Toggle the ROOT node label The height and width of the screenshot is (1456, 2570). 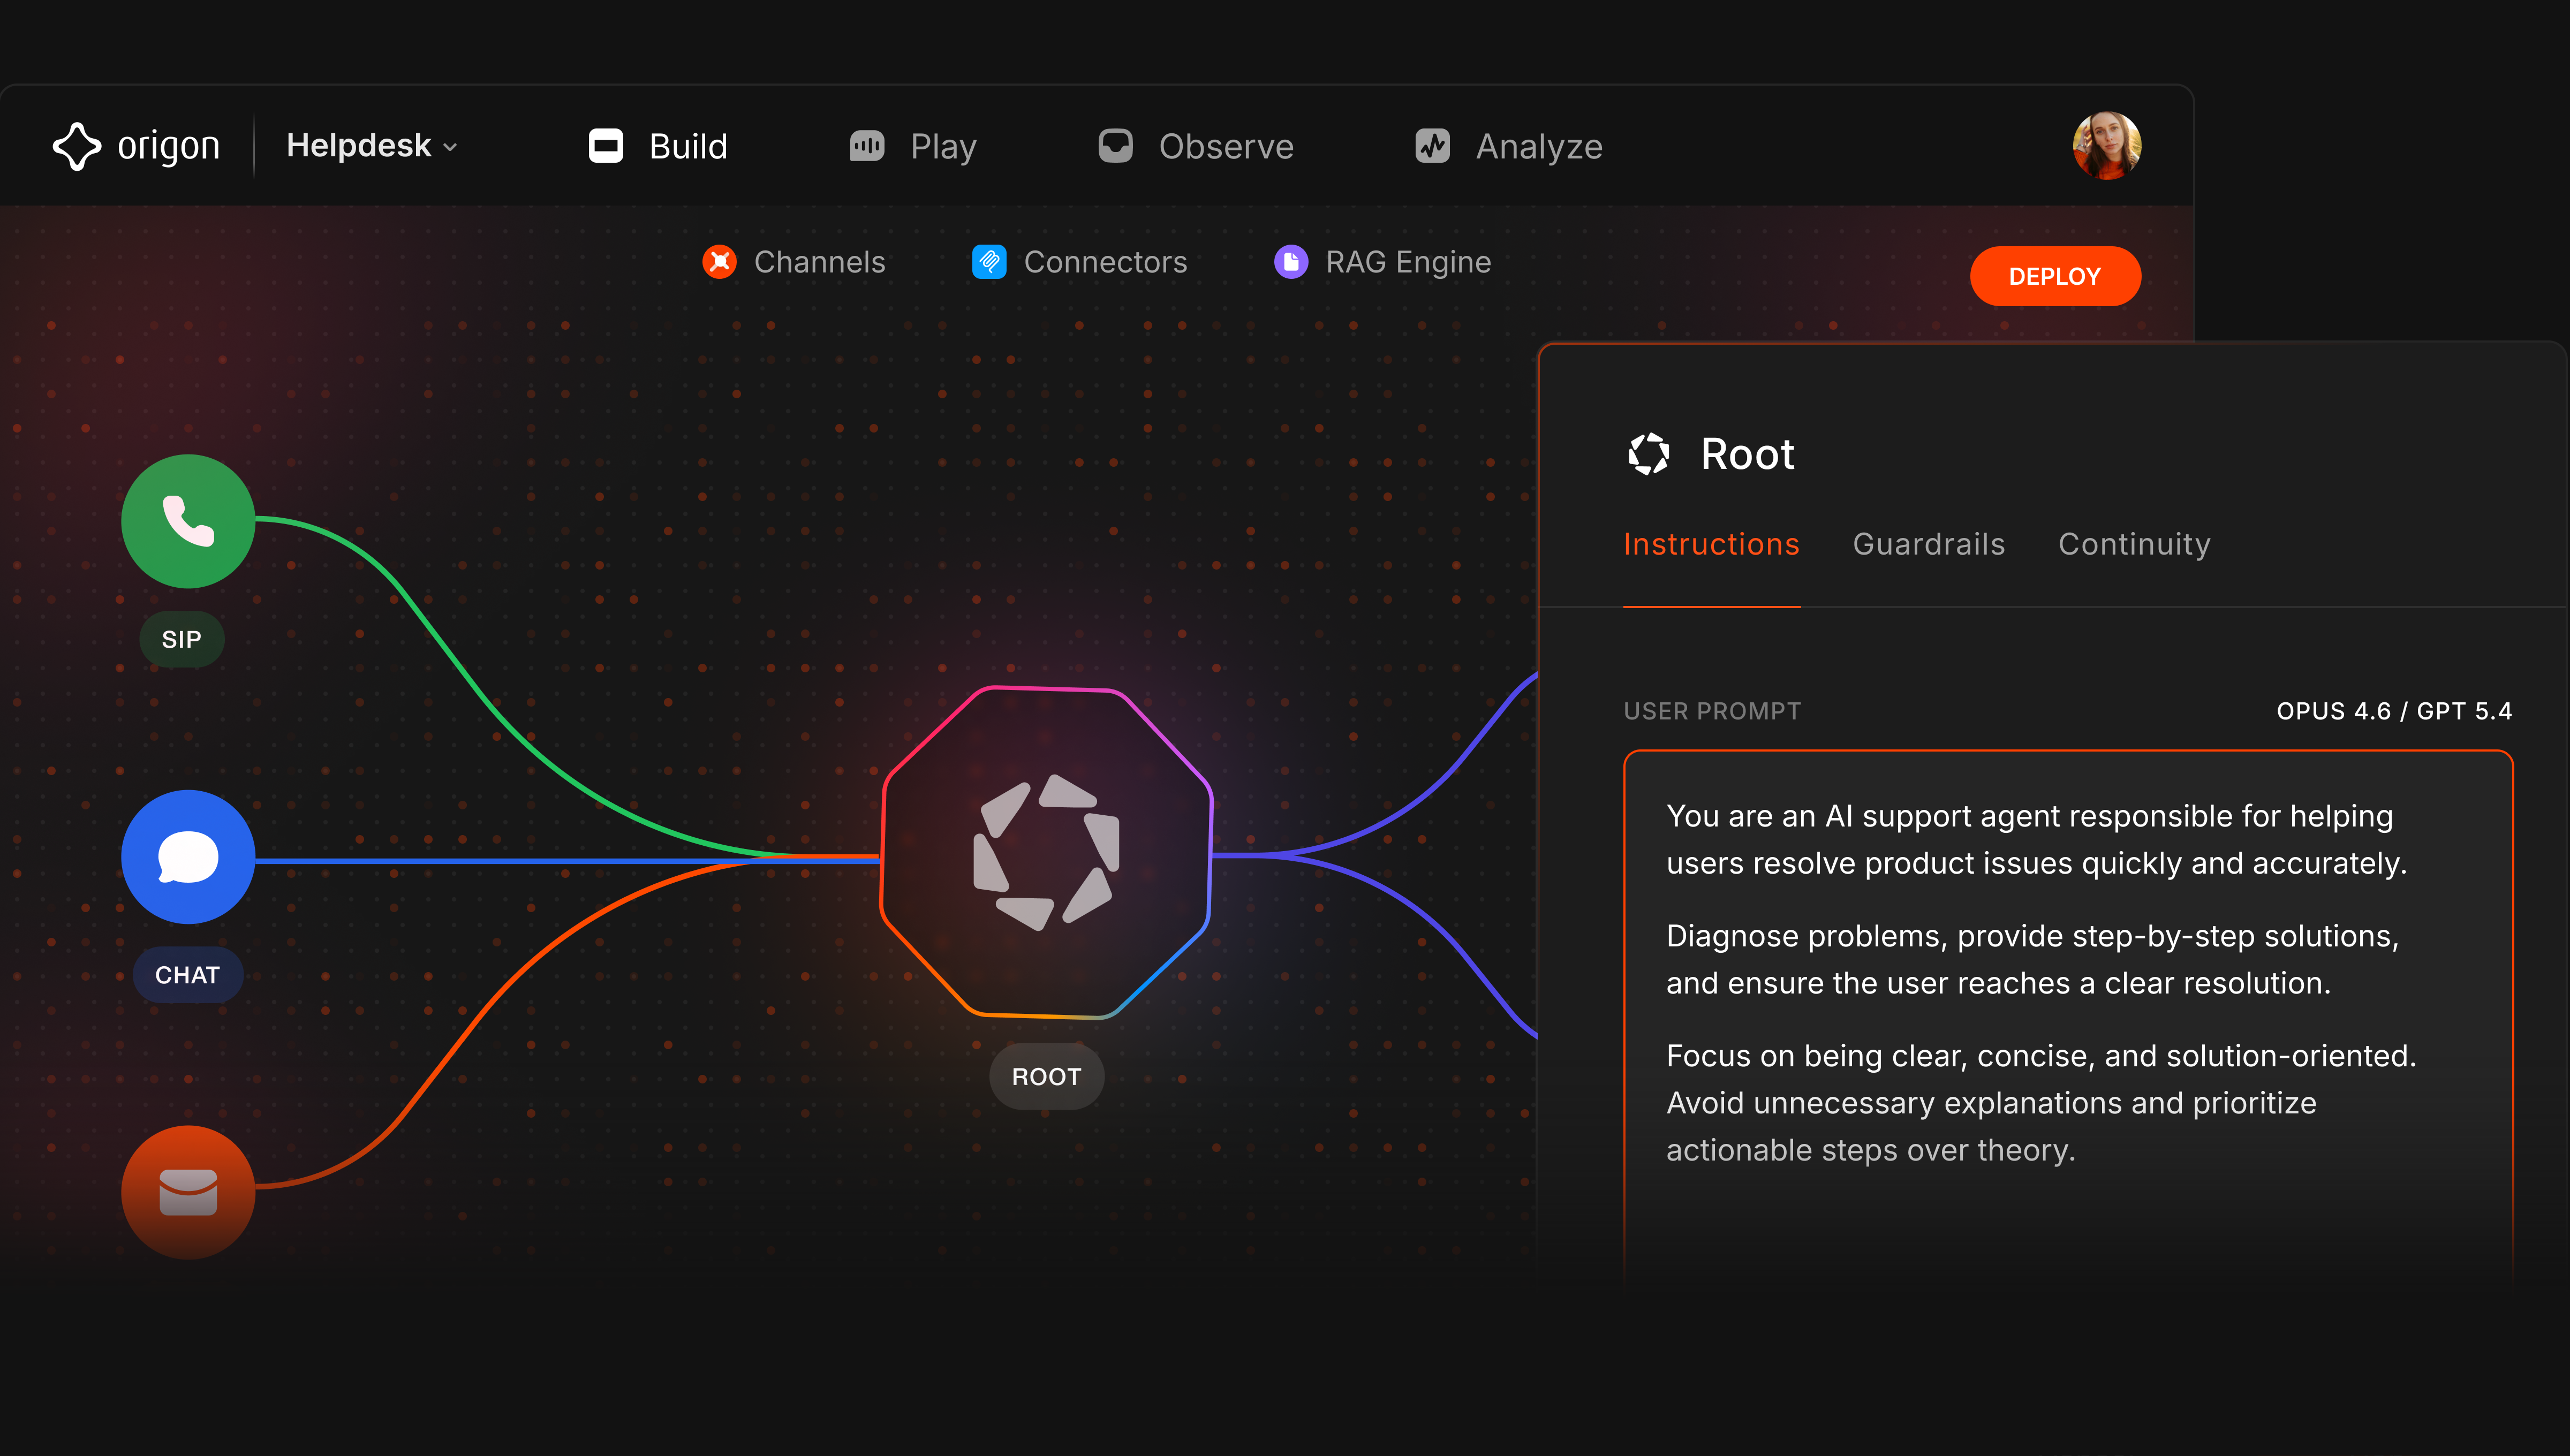click(1046, 1076)
